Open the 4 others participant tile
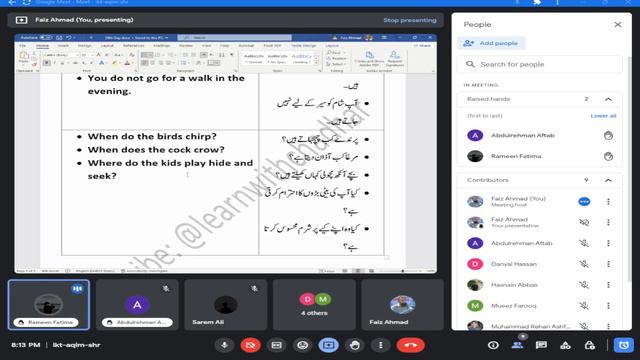The width and height of the screenshot is (640, 360). [314, 304]
